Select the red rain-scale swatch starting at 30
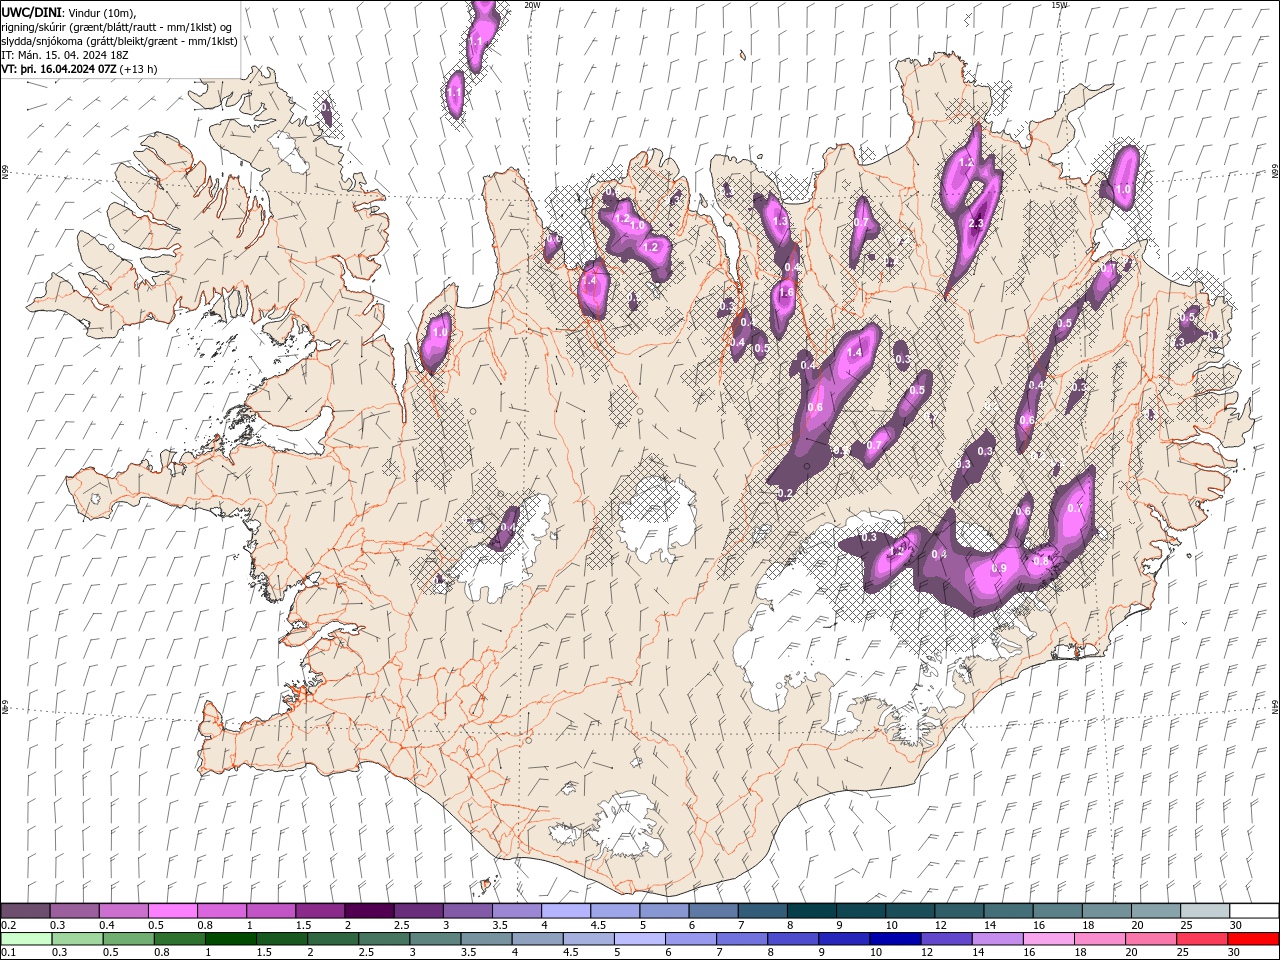 point(1253,939)
